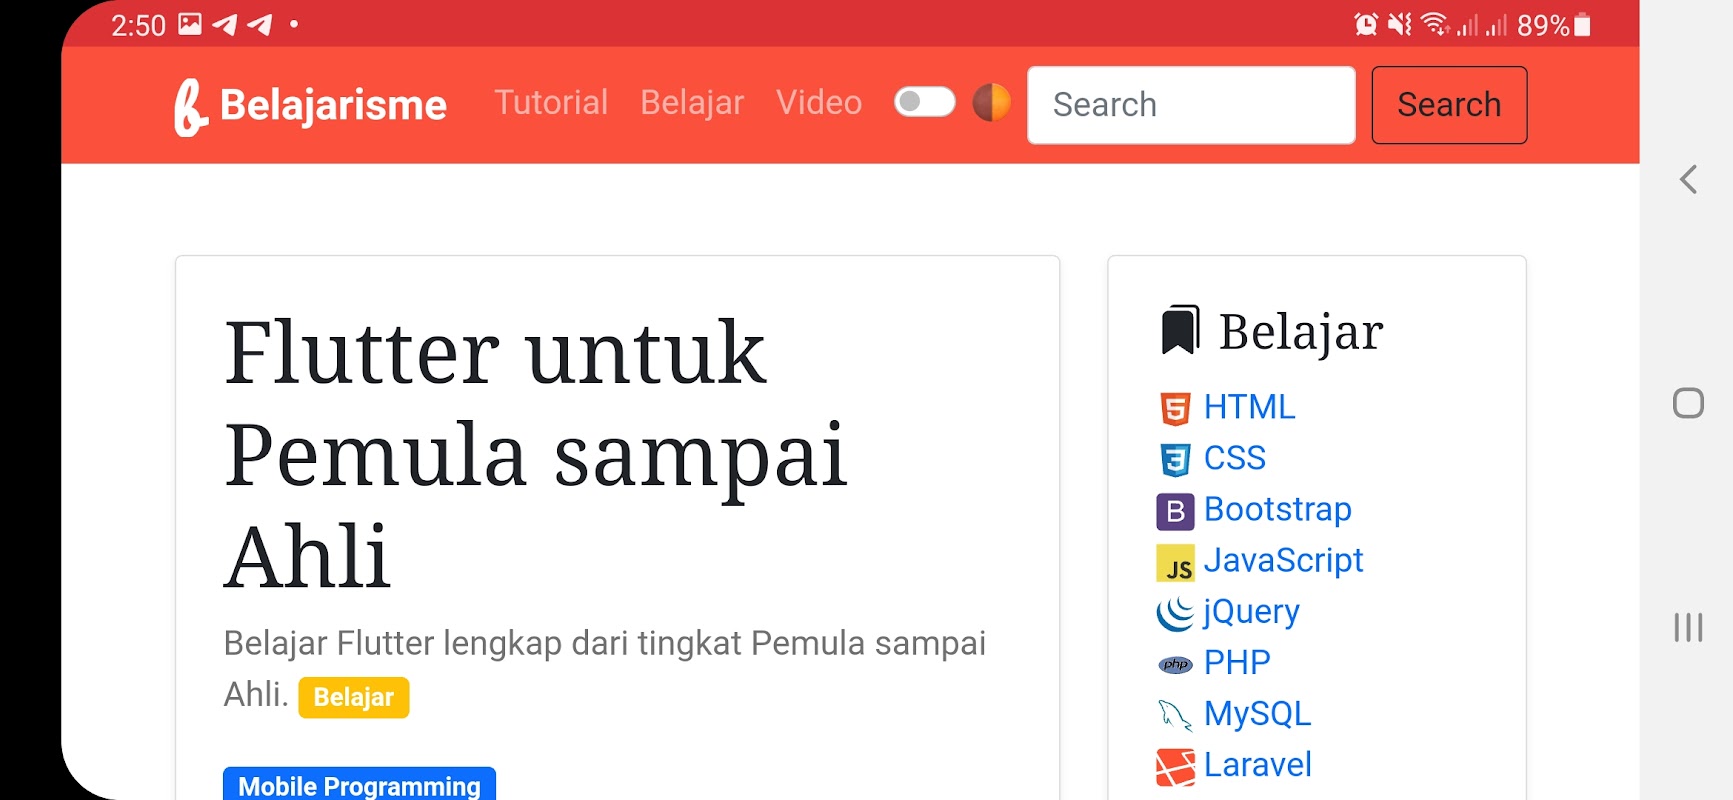This screenshot has height=800, width=1733.
Task: Tap the 89% battery percentage text
Action: 1543,25
